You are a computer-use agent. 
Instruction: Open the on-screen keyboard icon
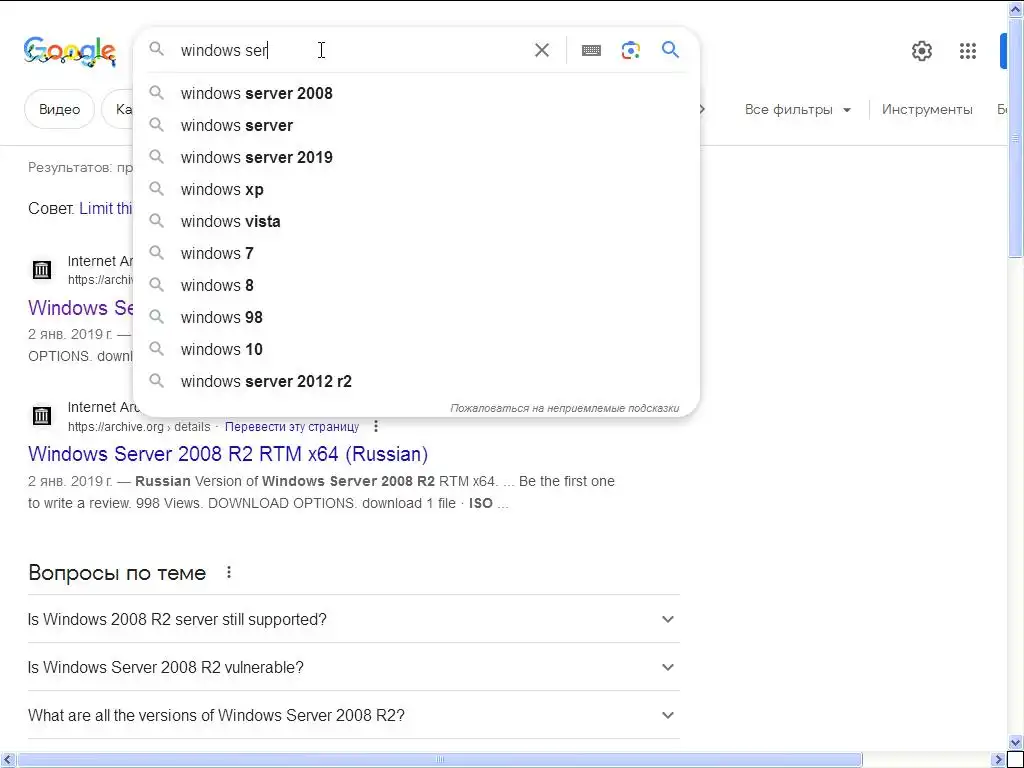point(591,50)
